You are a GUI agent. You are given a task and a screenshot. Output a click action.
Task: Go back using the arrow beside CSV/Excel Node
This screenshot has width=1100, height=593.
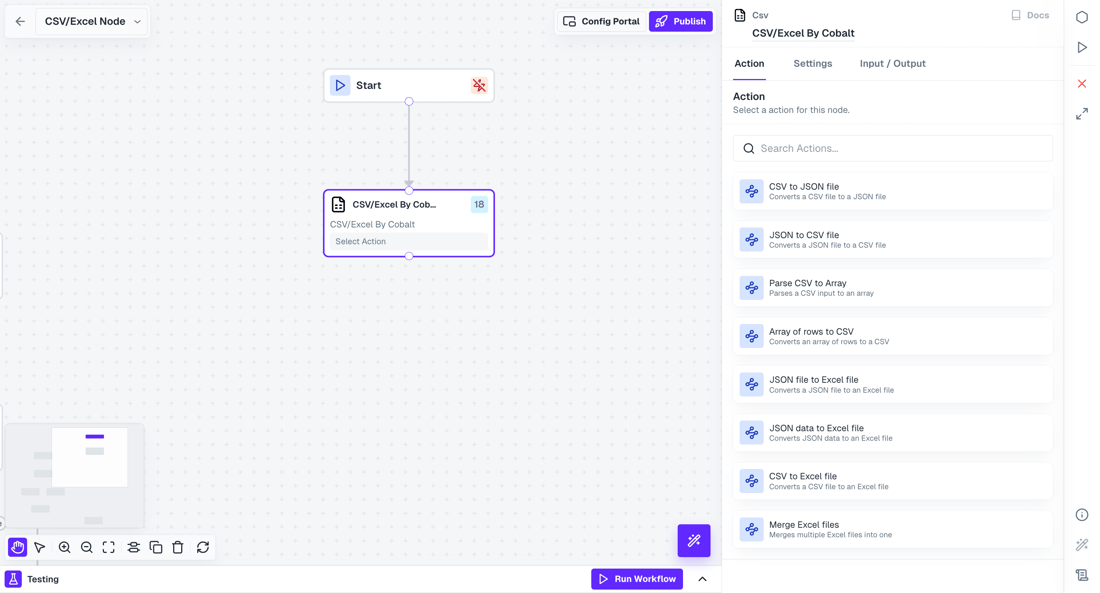tap(20, 22)
